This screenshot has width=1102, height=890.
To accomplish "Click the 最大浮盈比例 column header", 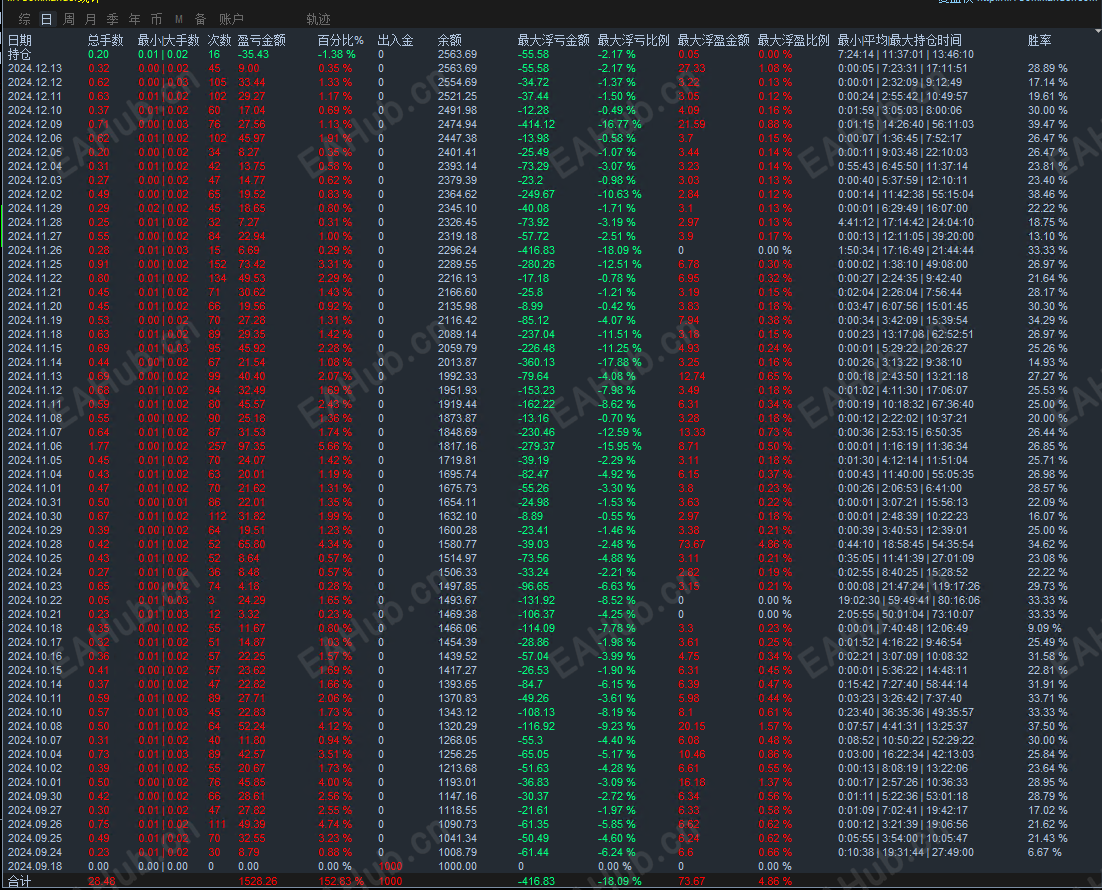I will (794, 40).
